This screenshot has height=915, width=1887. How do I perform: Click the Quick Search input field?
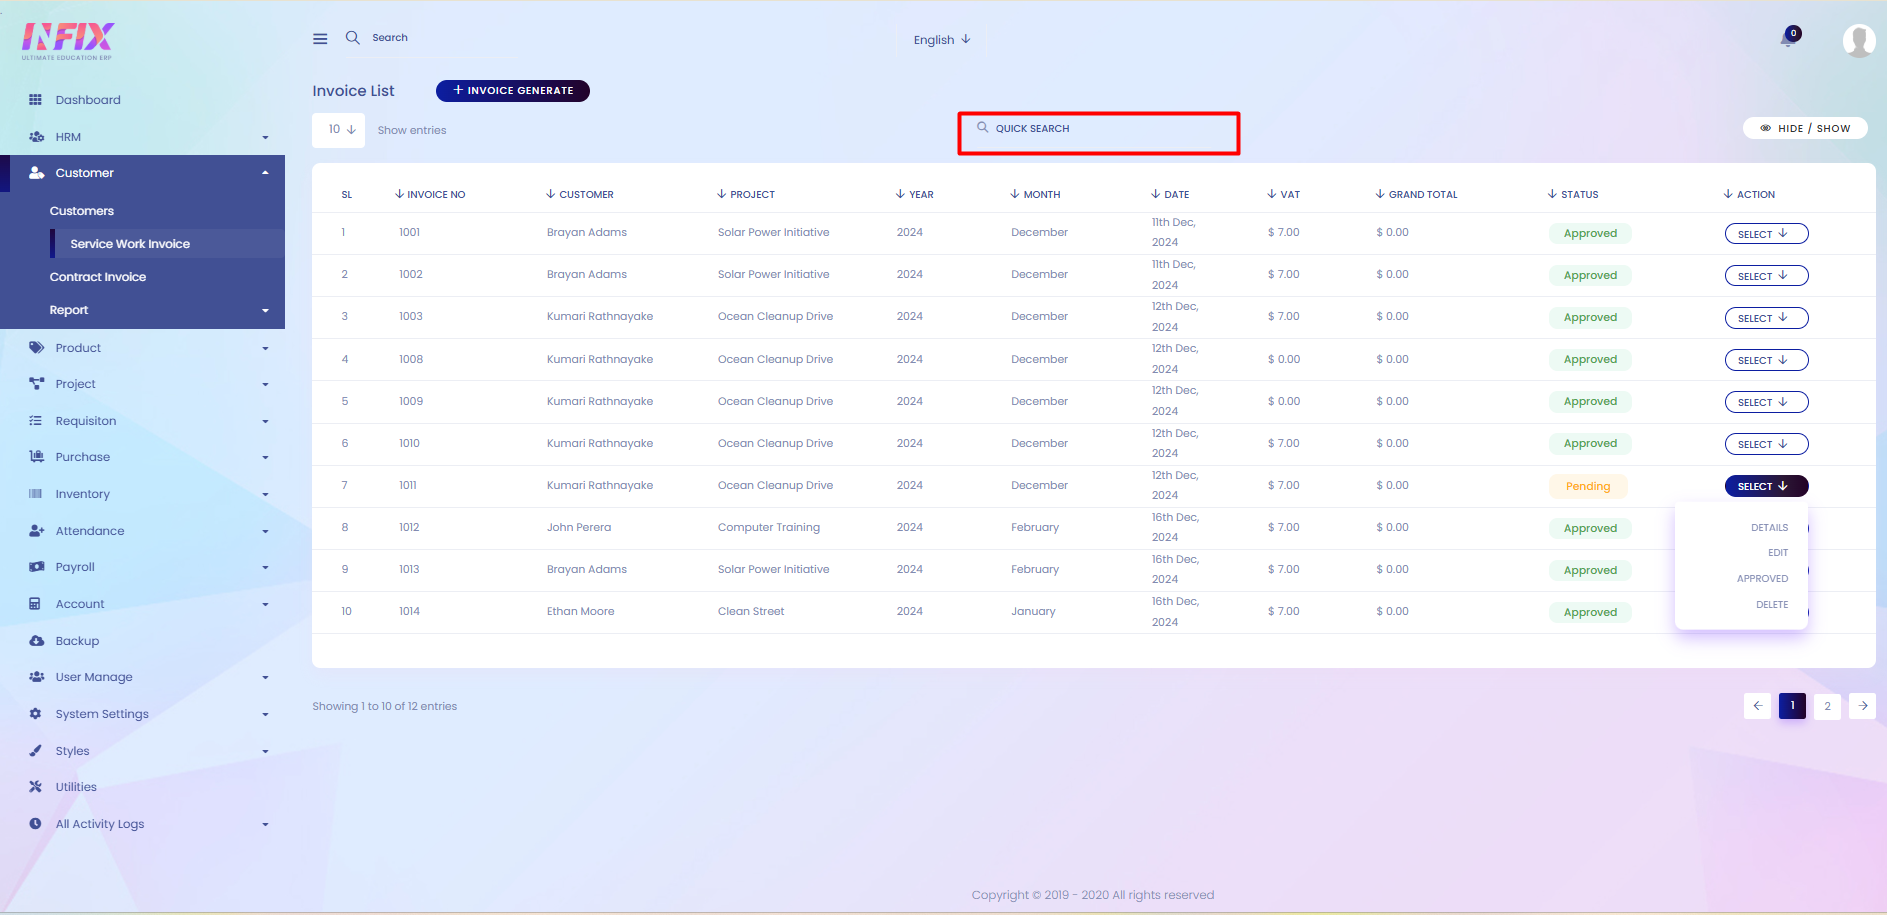pos(1099,132)
